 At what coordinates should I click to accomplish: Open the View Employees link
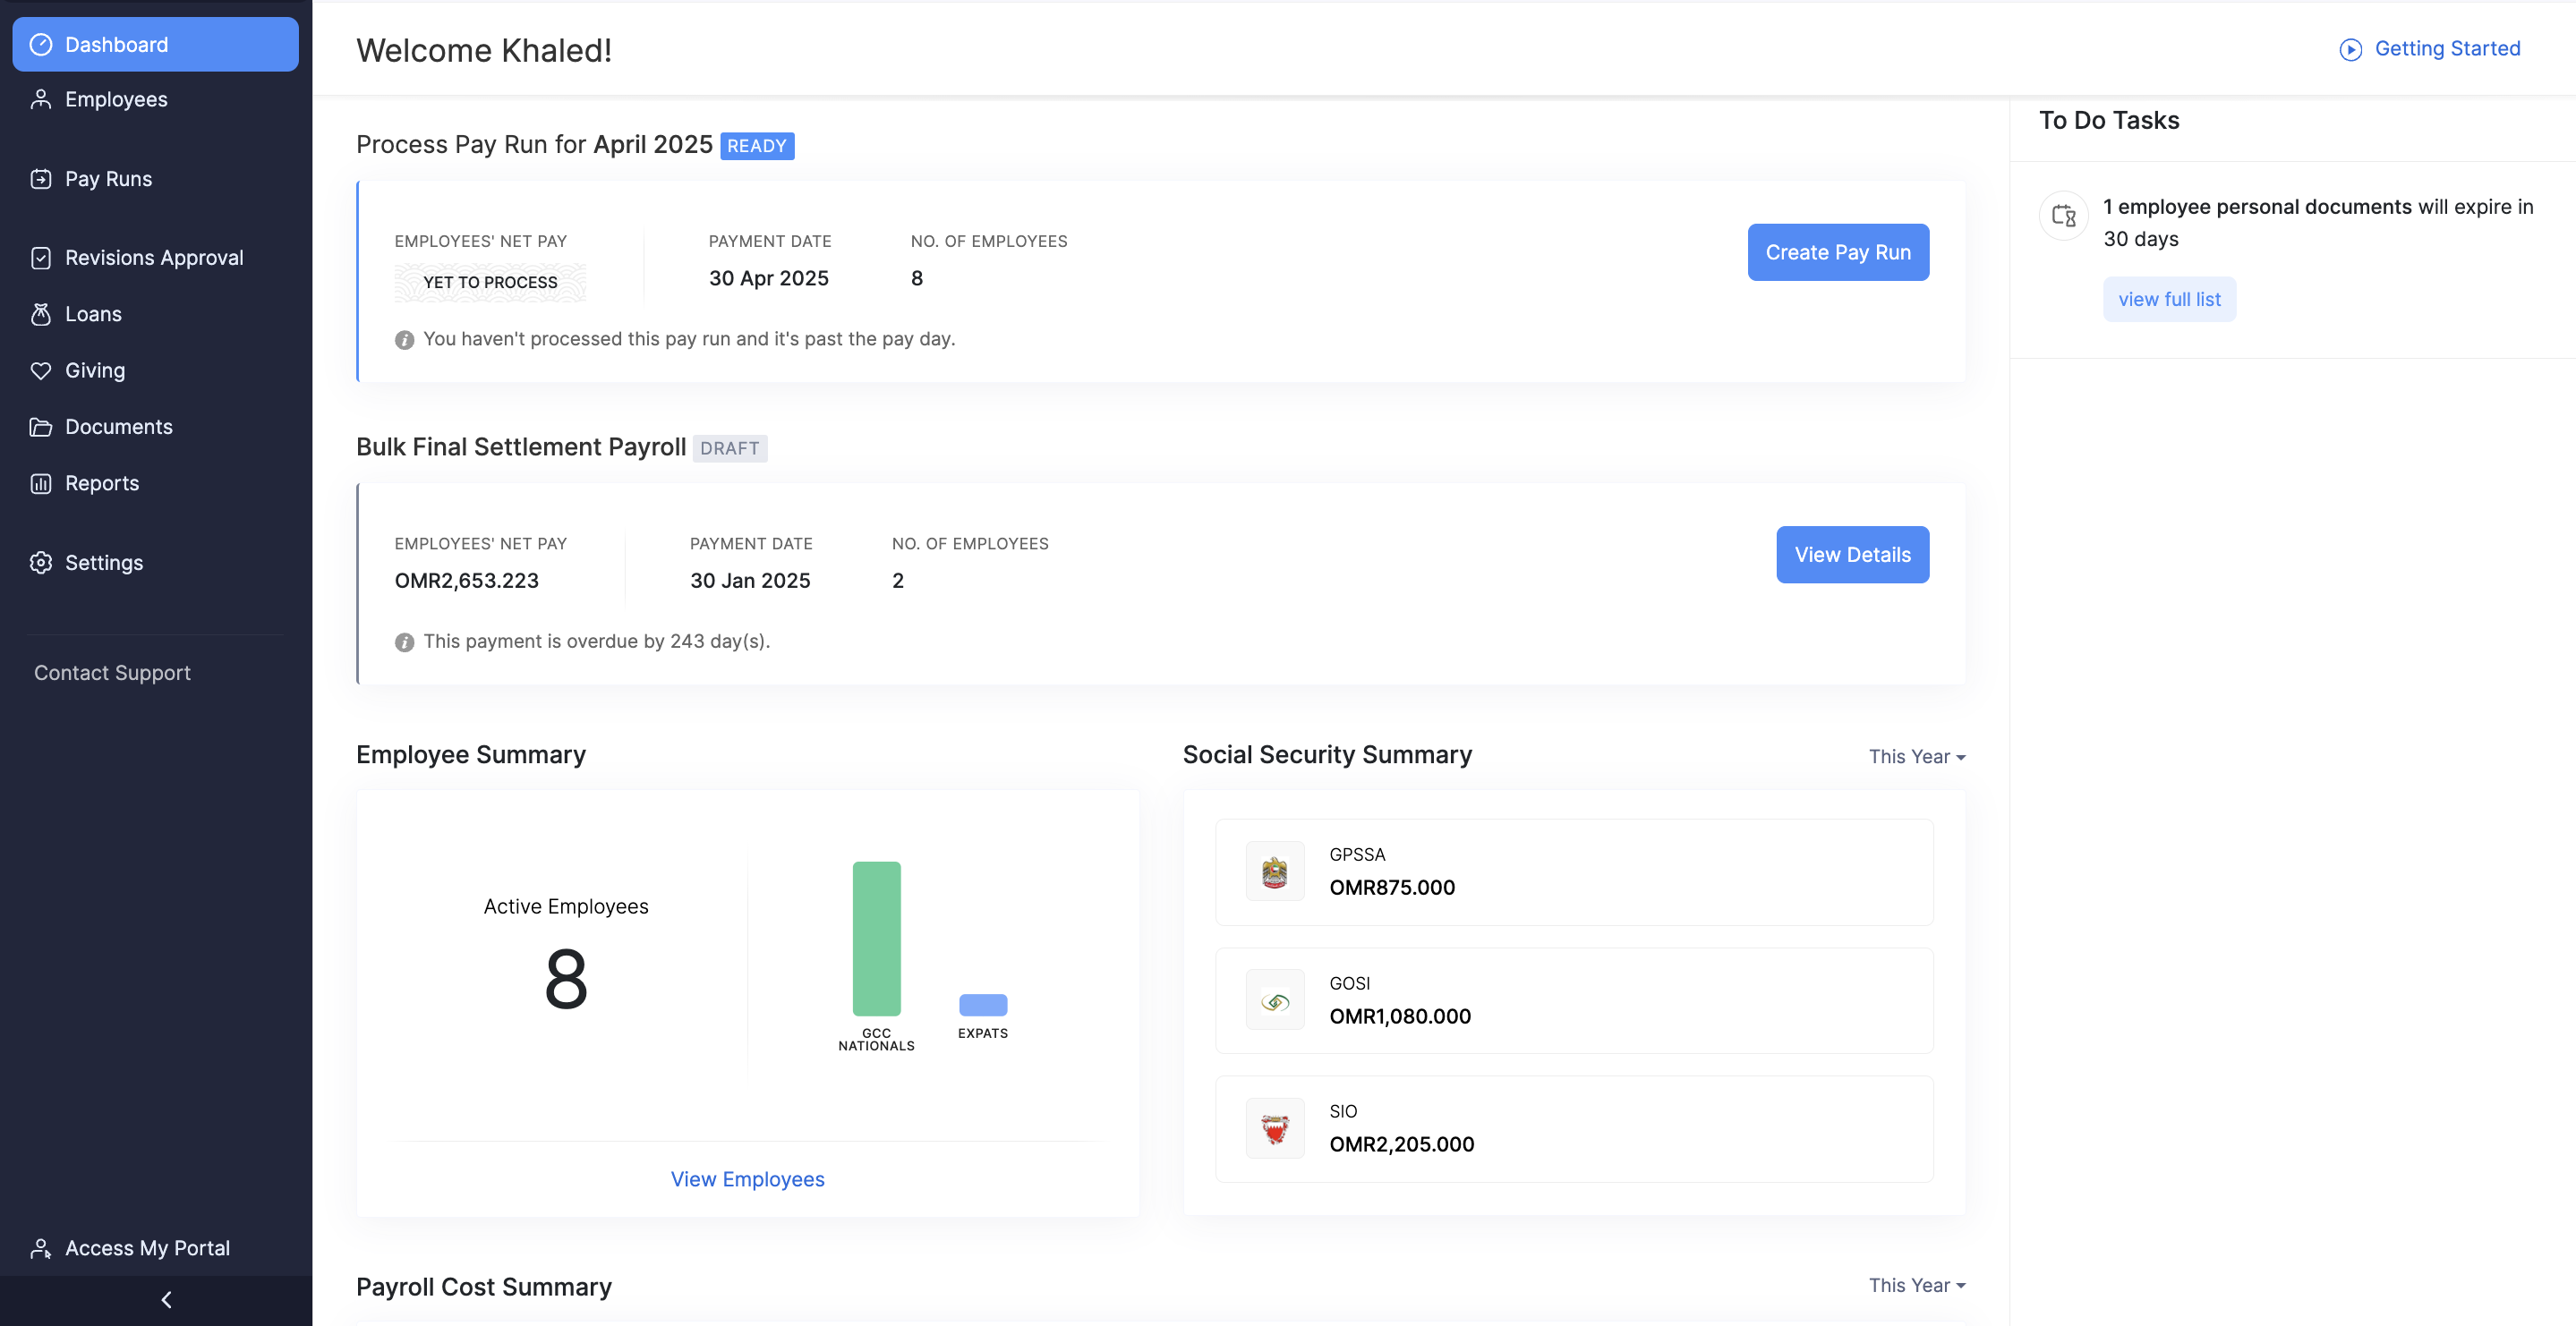[x=747, y=1179]
